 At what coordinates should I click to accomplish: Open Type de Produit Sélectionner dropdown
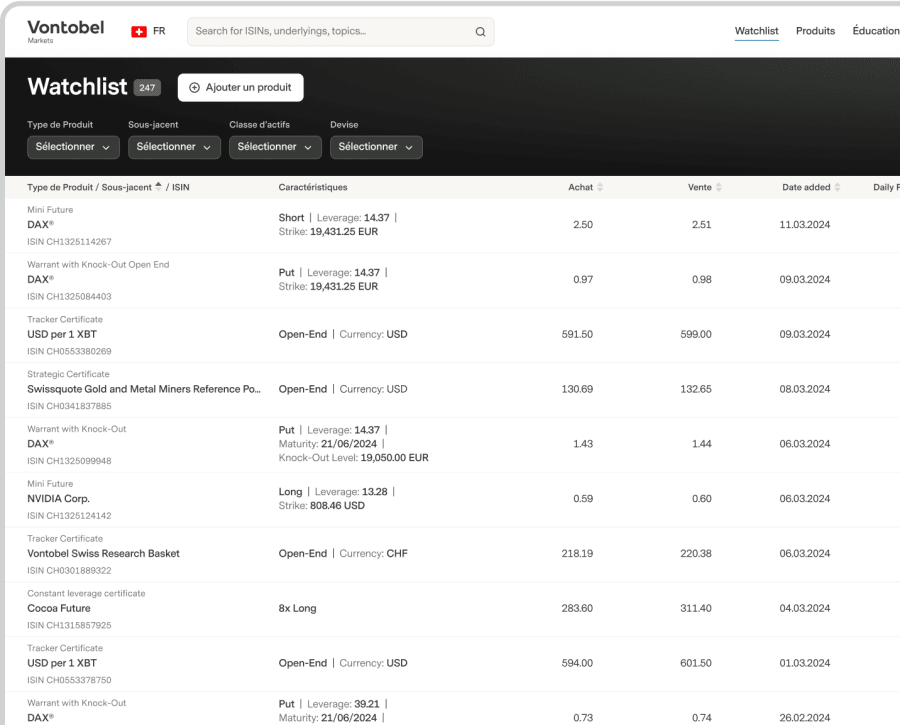coord(73,147)
